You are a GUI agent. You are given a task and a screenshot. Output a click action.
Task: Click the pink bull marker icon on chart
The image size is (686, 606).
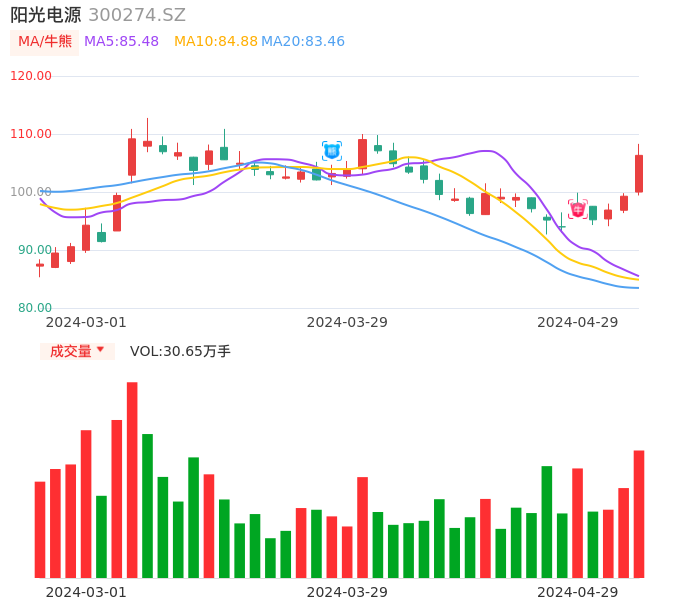click(578, 209)
